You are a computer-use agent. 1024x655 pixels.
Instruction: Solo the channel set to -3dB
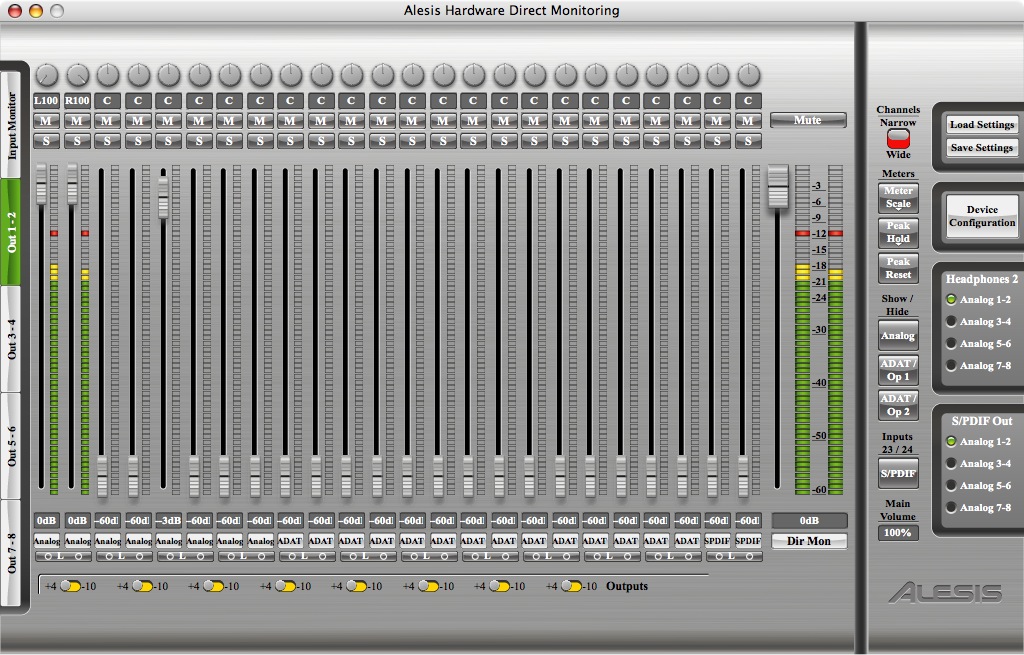[x=168, y=140]
